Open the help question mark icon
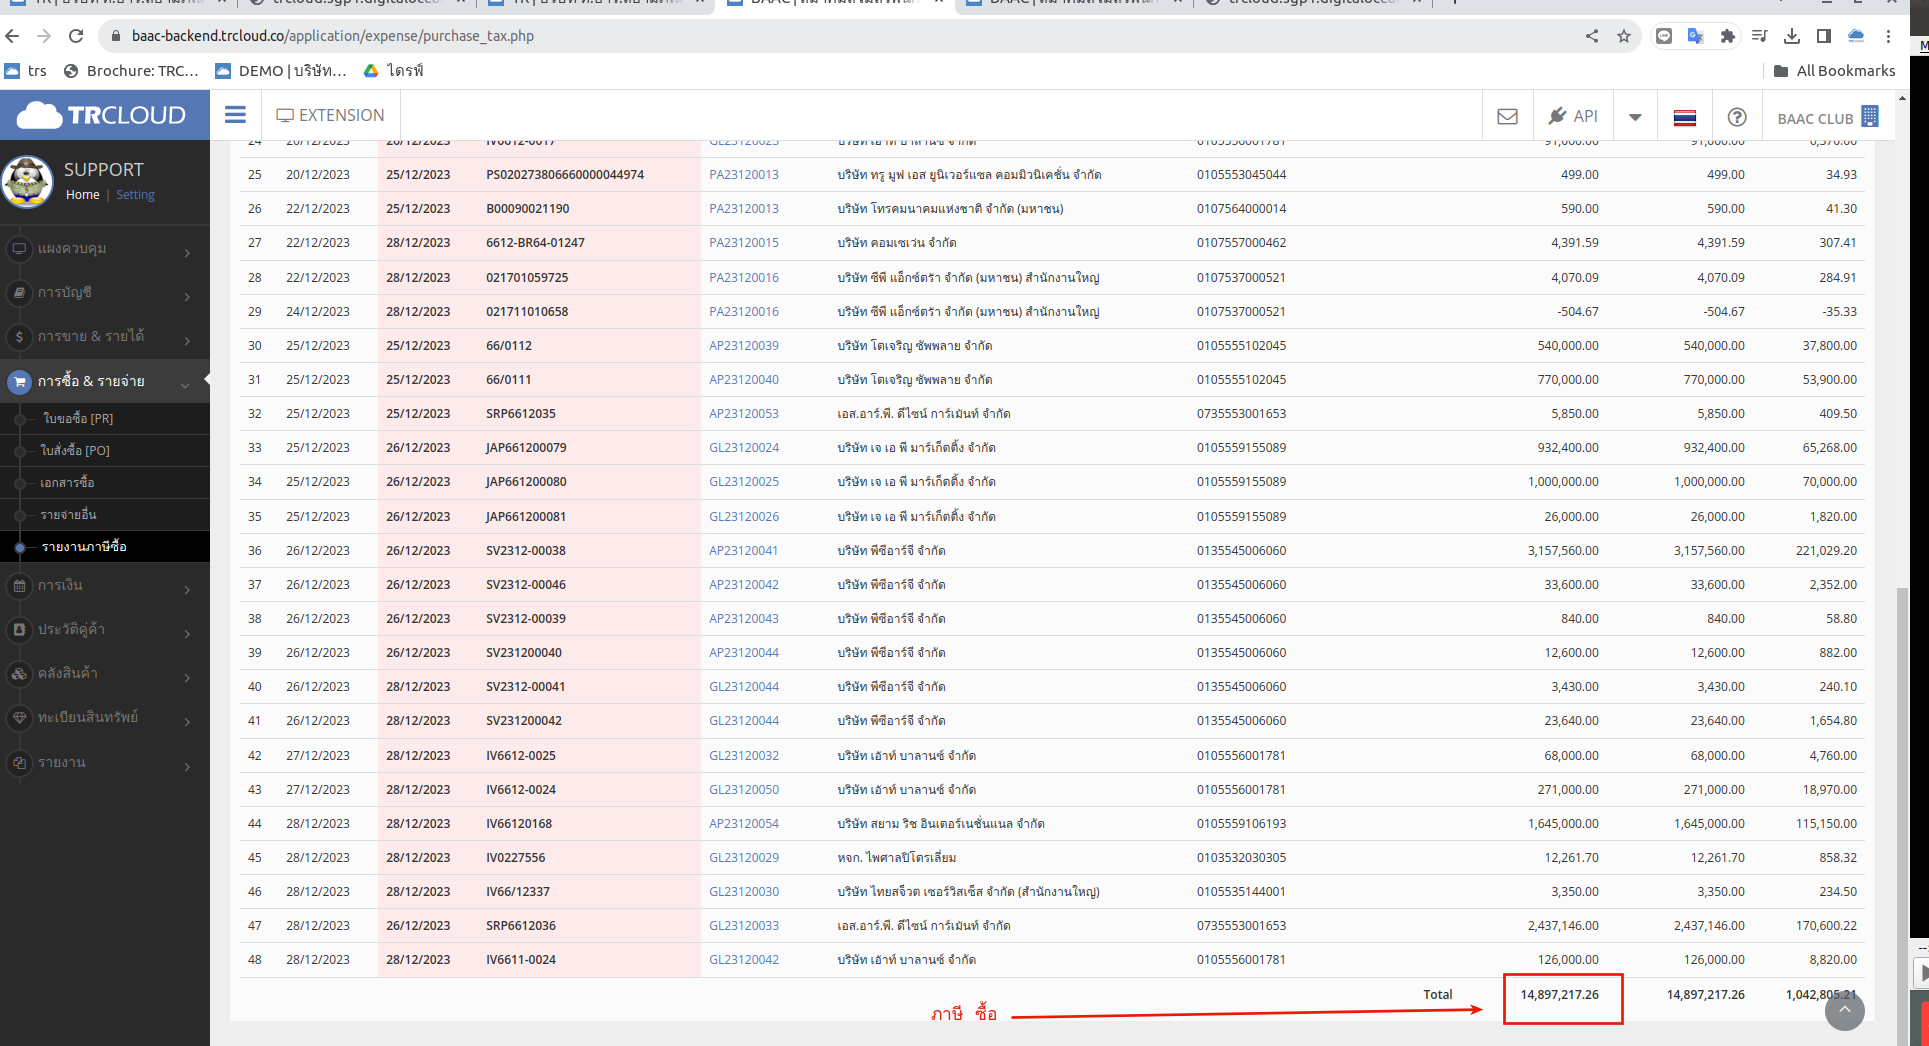Image resolution: width=1929 pixels, height=1046 pixels. (x=1737, y=117)
